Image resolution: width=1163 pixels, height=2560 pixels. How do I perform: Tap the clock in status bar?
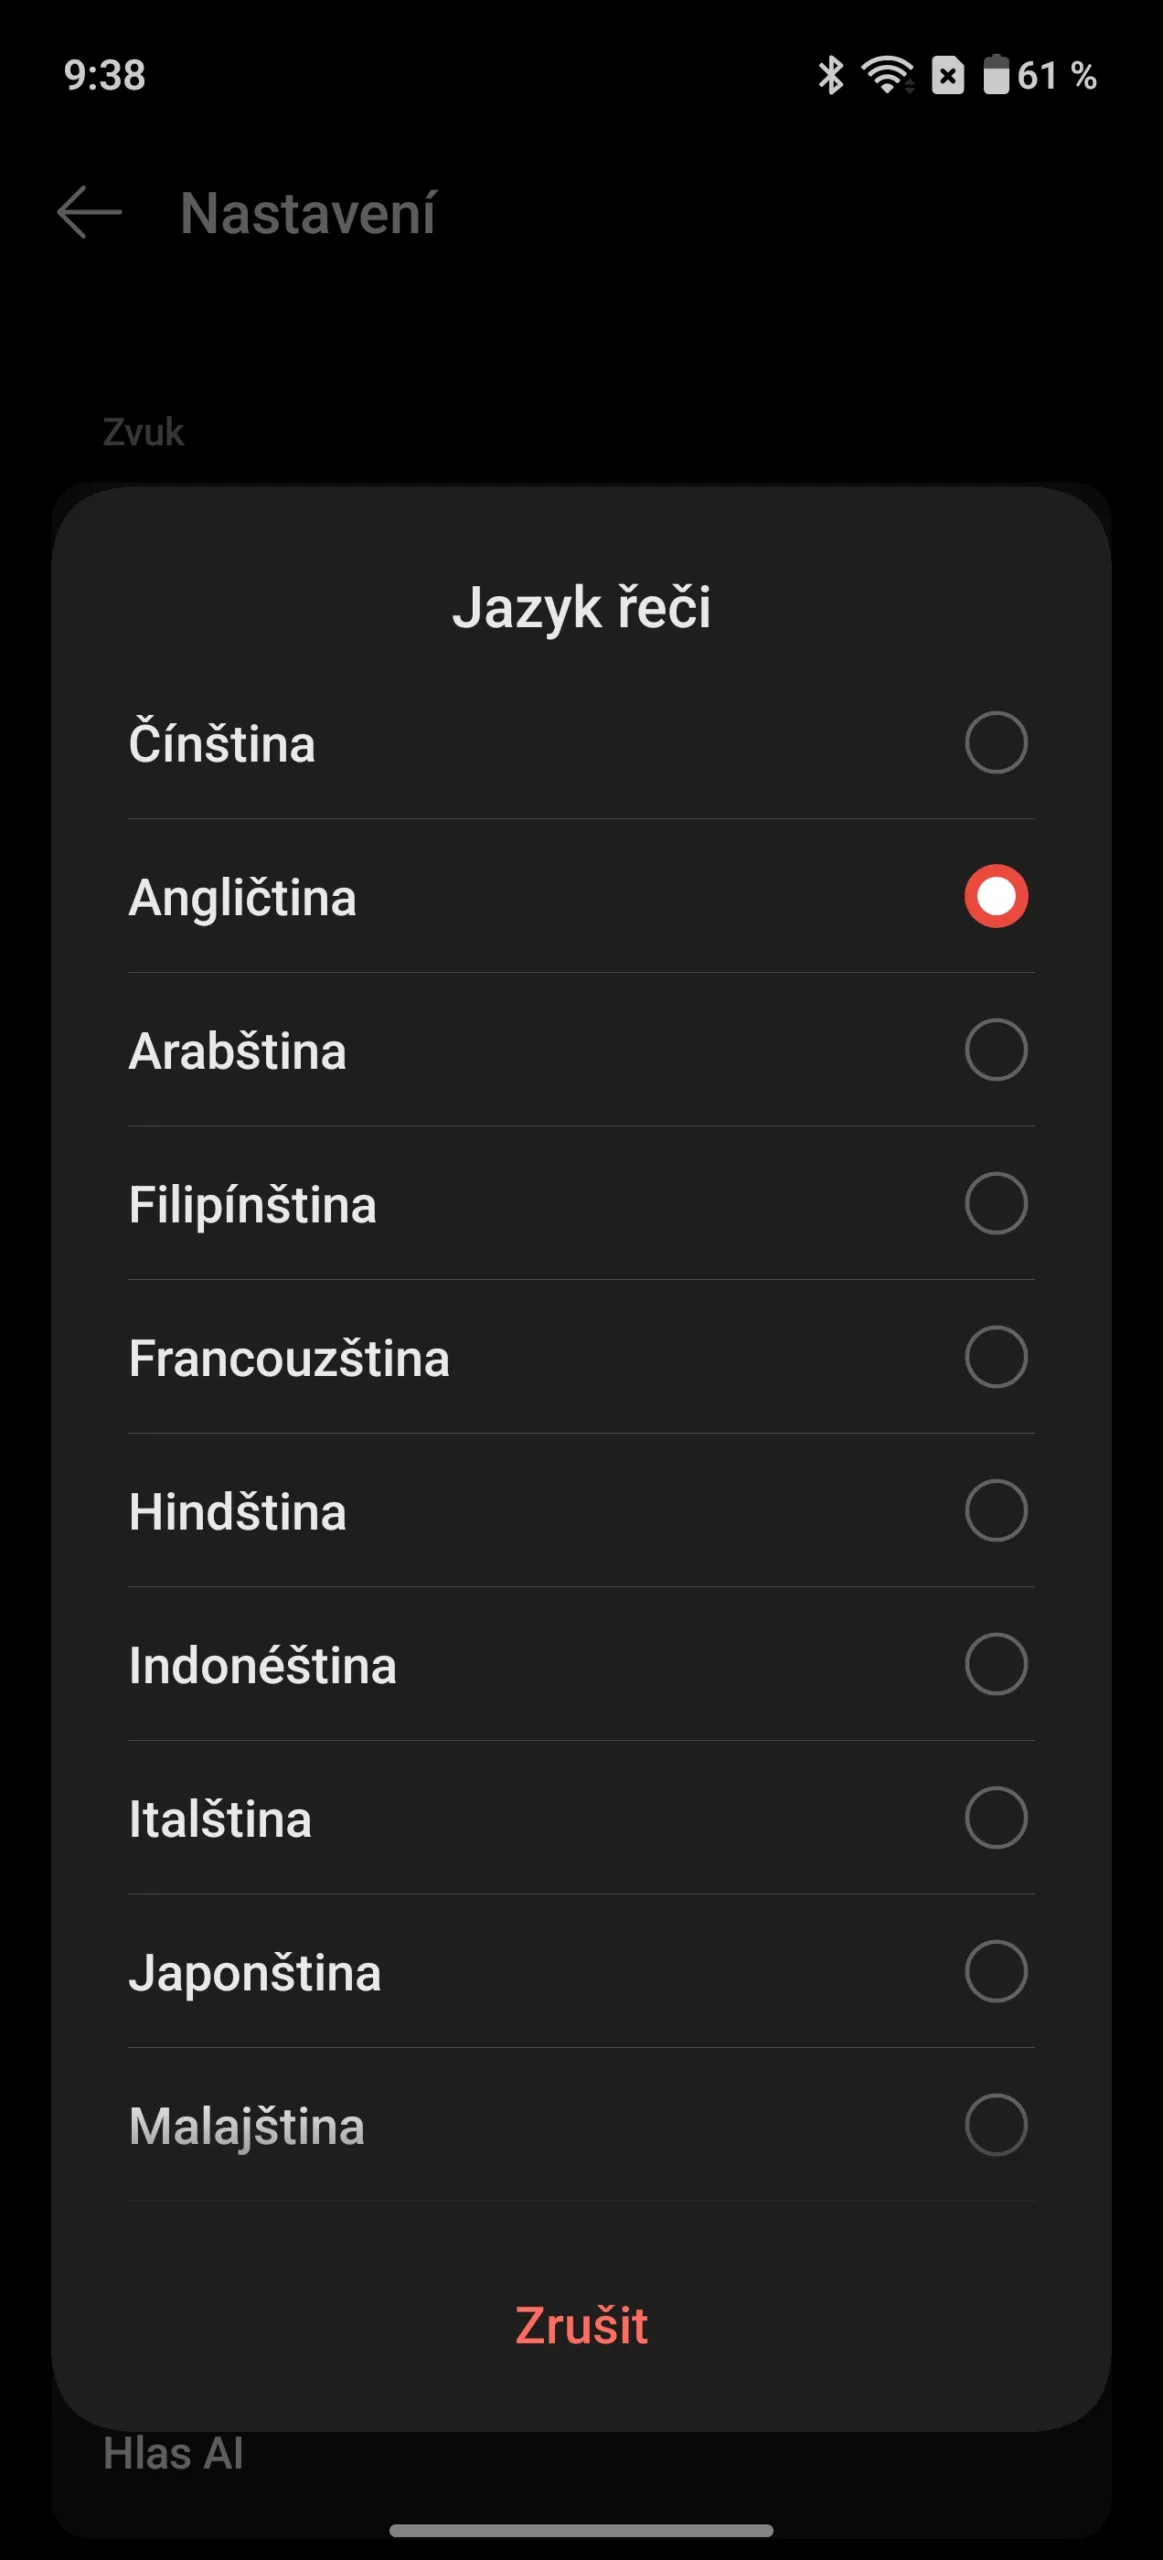tap(105, 75)
